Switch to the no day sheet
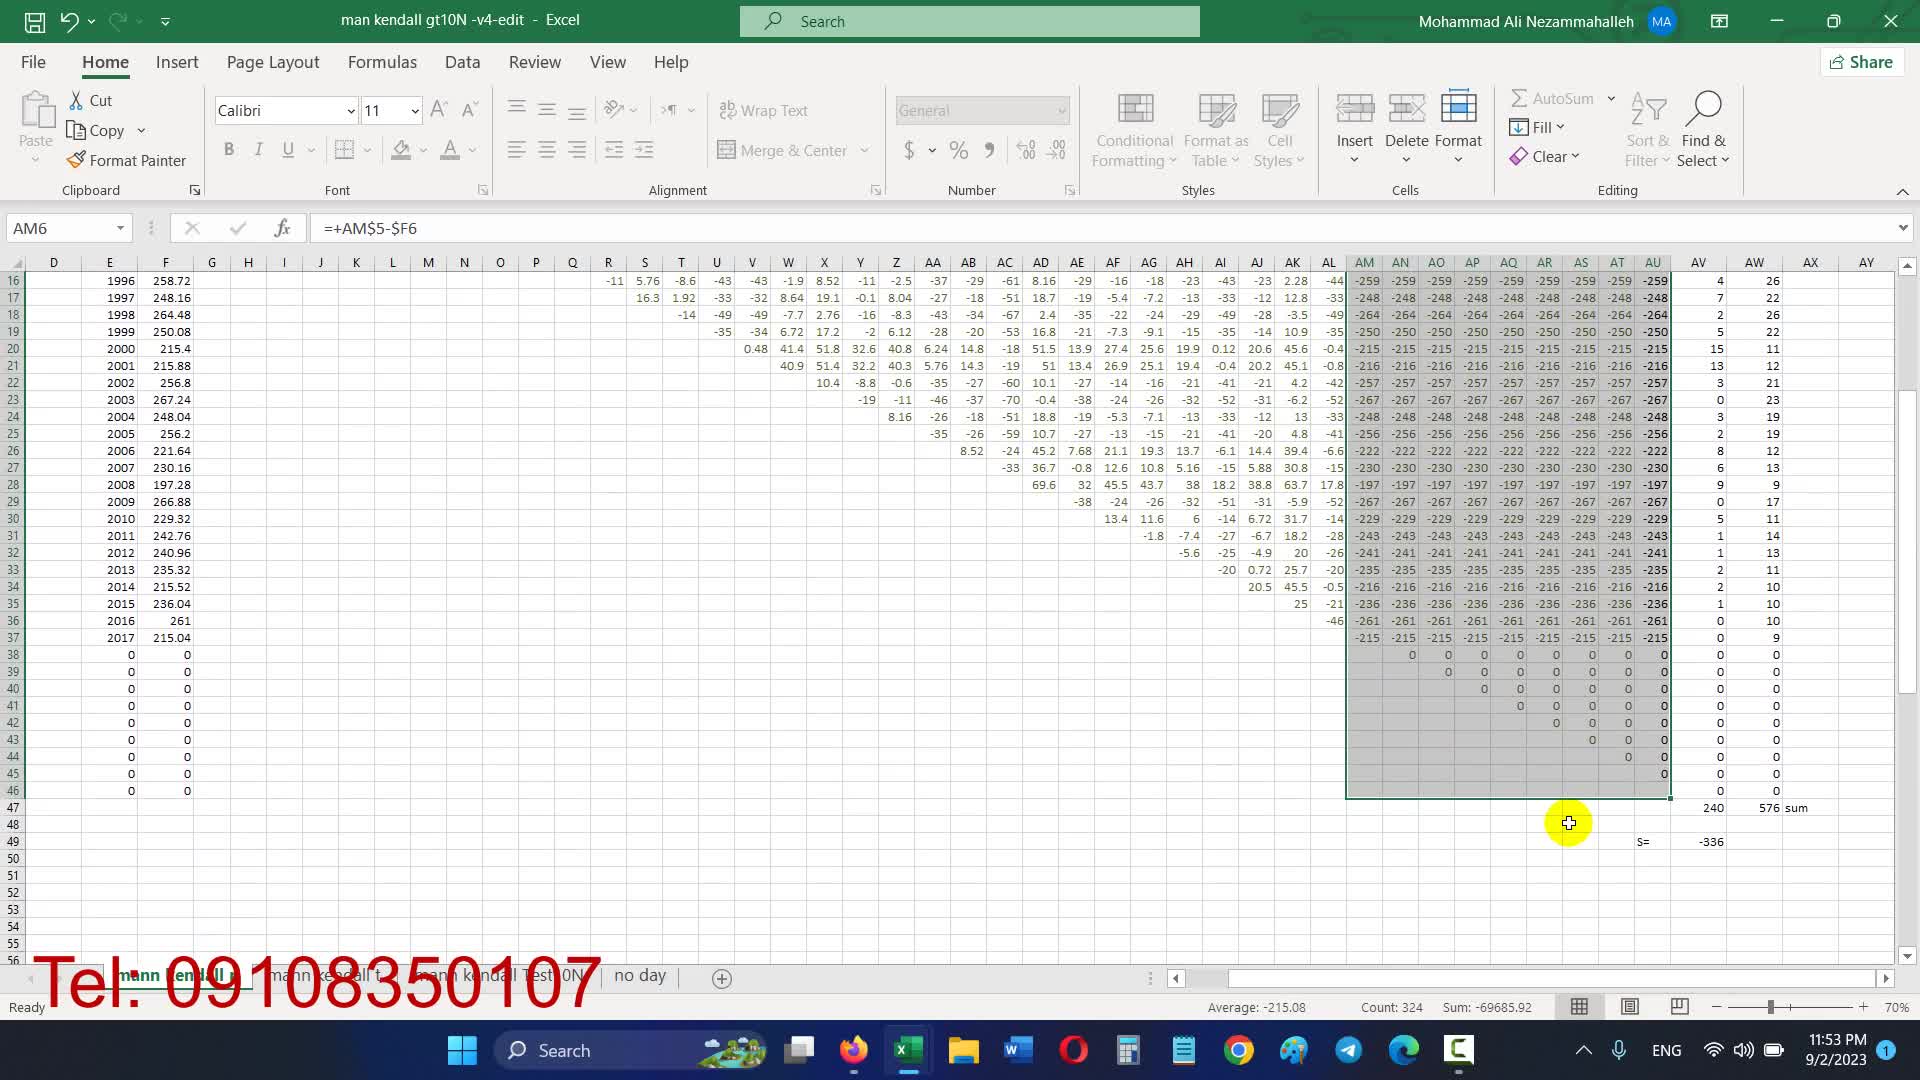Image resolution: width=1920 pixels, height=1080 pixels. (x=640, y=975)
